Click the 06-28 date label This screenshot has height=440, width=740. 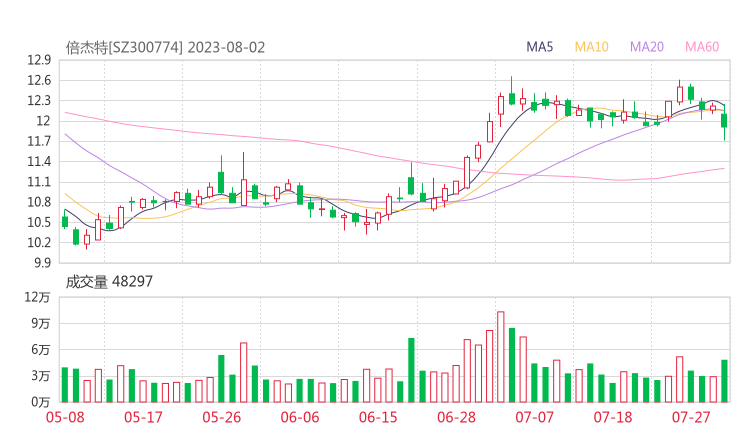coord(456,417)
